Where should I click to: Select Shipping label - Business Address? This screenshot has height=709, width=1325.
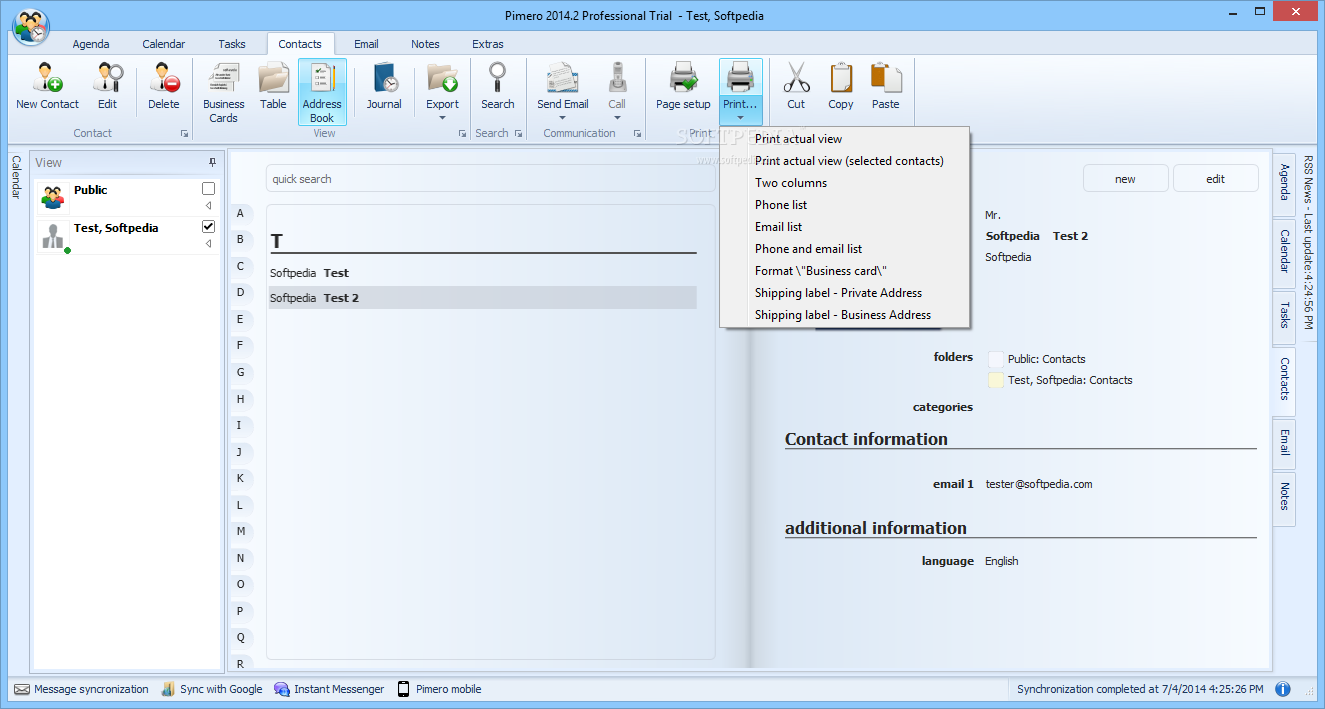click(844, 315)
